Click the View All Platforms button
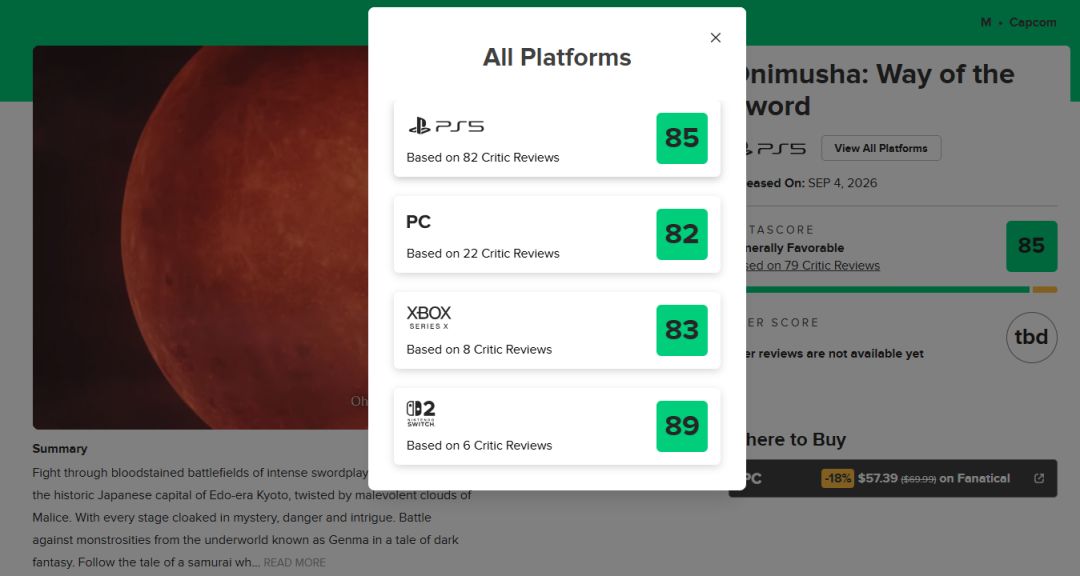The image size is (1080, 576). tap(880, 148)
